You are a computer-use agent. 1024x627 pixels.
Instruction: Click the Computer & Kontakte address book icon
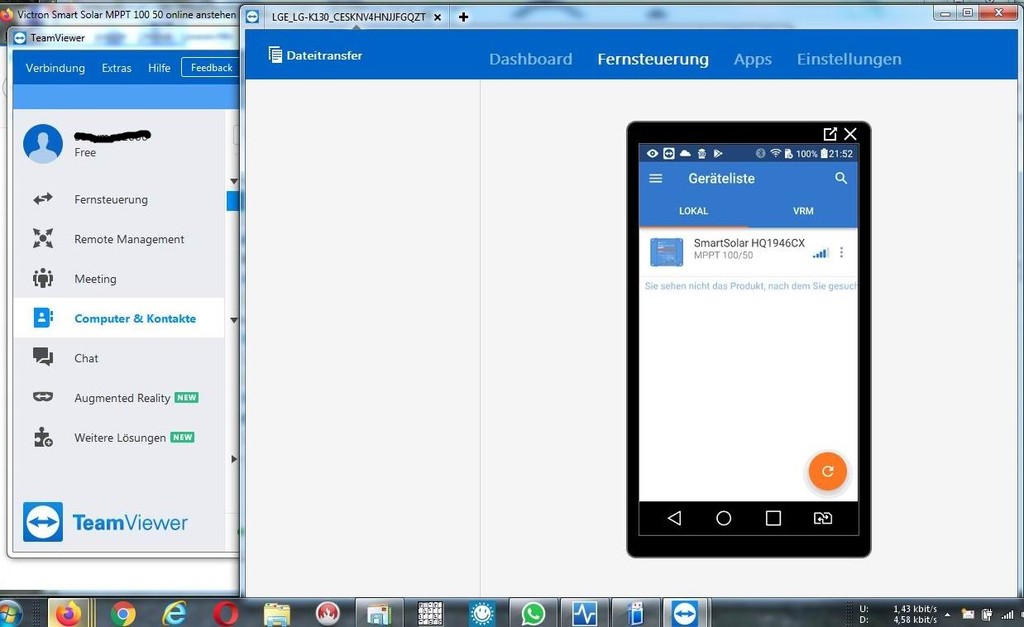pyautogui.click(x=43, y=318)
